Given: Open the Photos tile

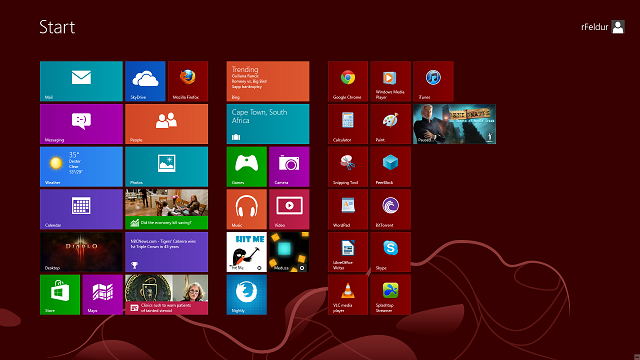Looking at the screenshot, I should (167, 167).
